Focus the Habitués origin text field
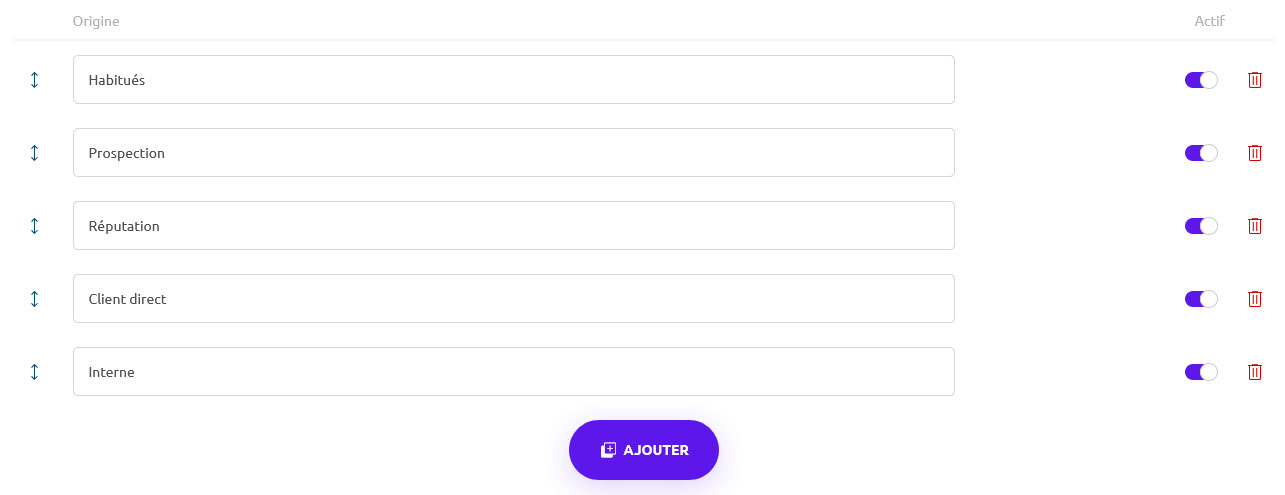Screen dimensions: 1285x495 coord(513,80)
